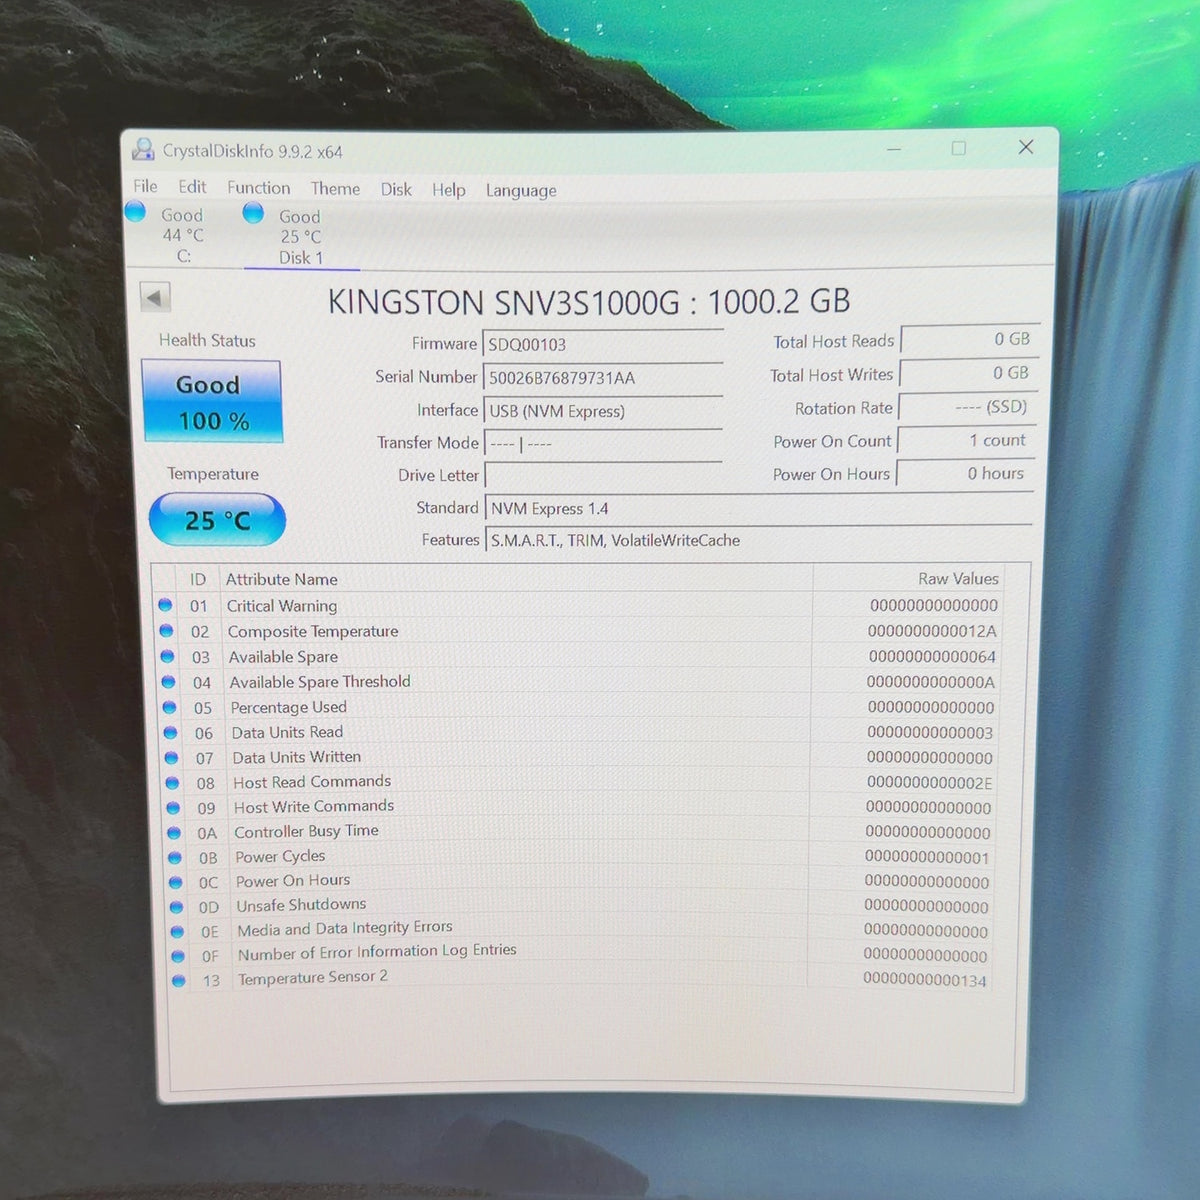Close the CrystalDiskInfo window
1200x1200 pixels.
click(1026, 147)
